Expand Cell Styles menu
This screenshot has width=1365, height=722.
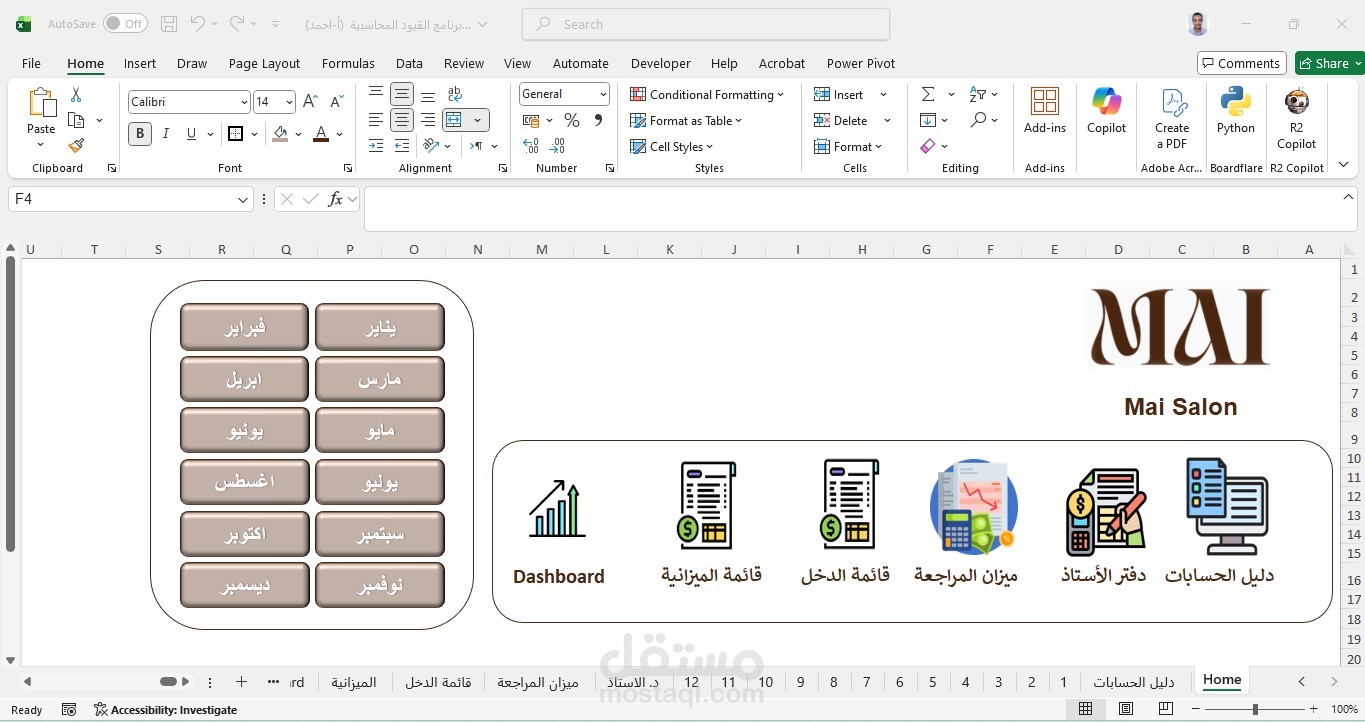click(x=672, y=146)
